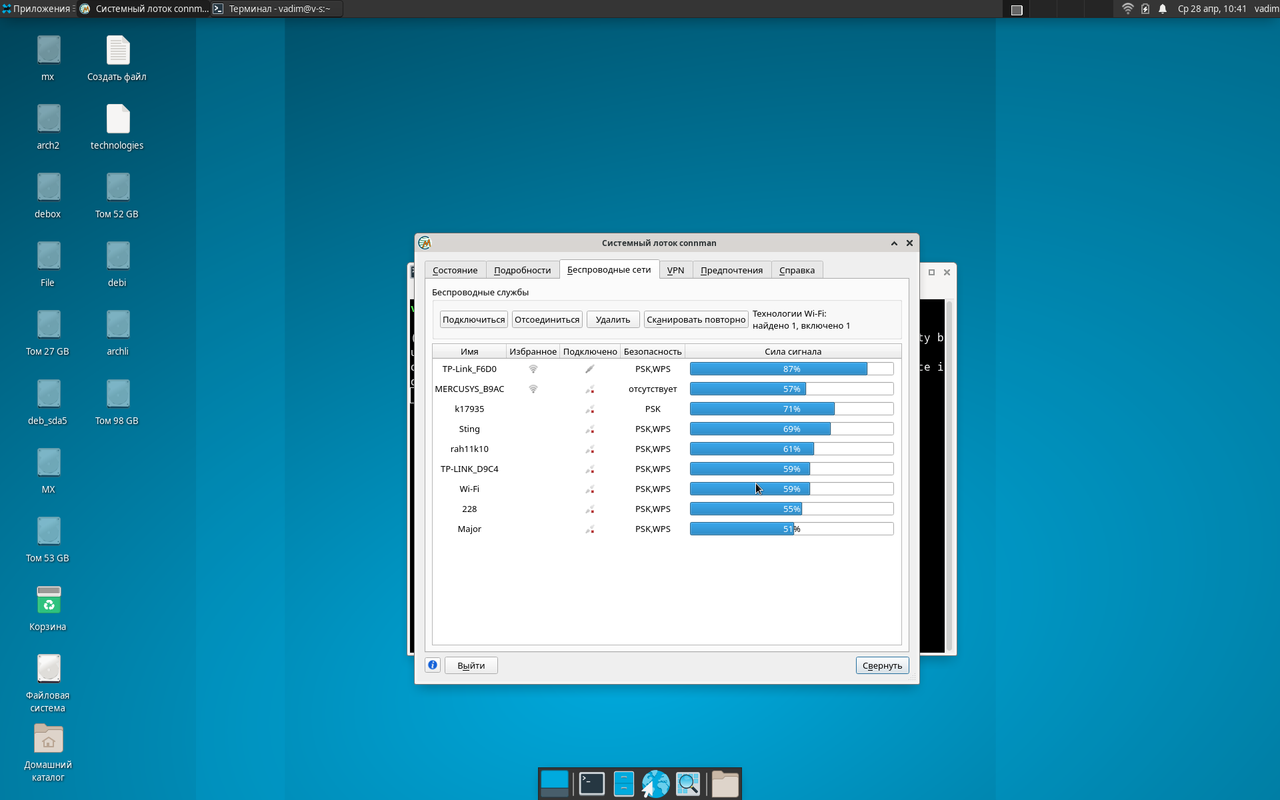Open the mx drive icon on desktop
Viewport: 1280px width, 800px height.
pos(48,50)
